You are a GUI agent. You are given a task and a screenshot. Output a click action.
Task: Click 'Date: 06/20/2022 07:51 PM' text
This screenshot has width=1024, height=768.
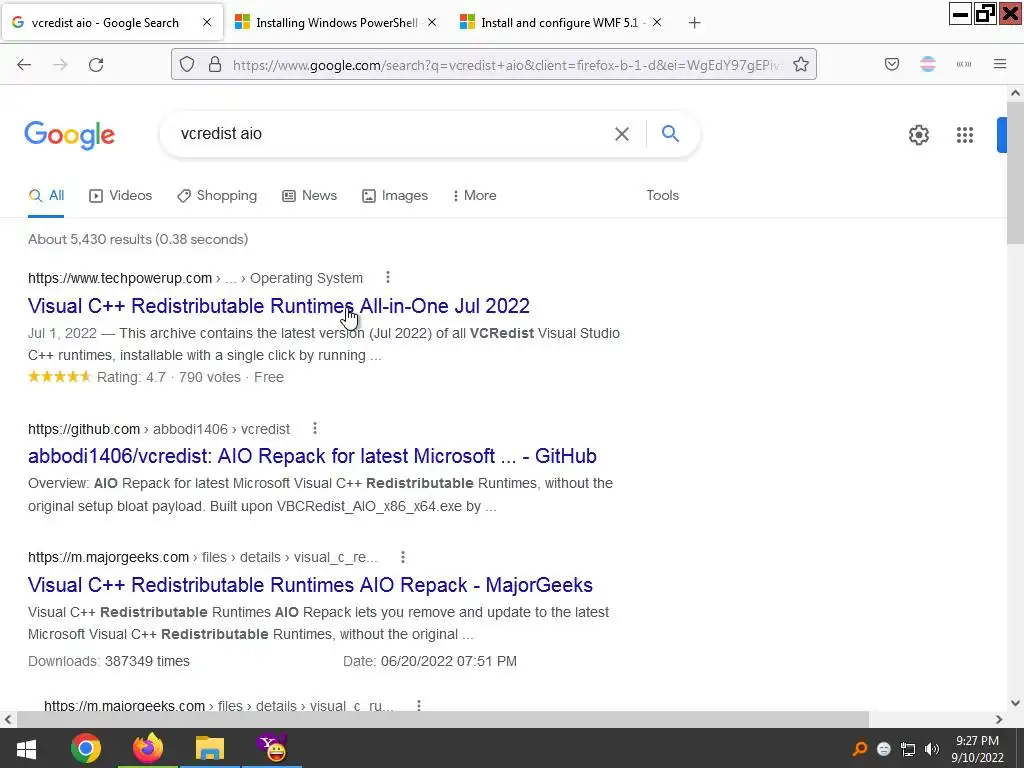tap(430, 661)
